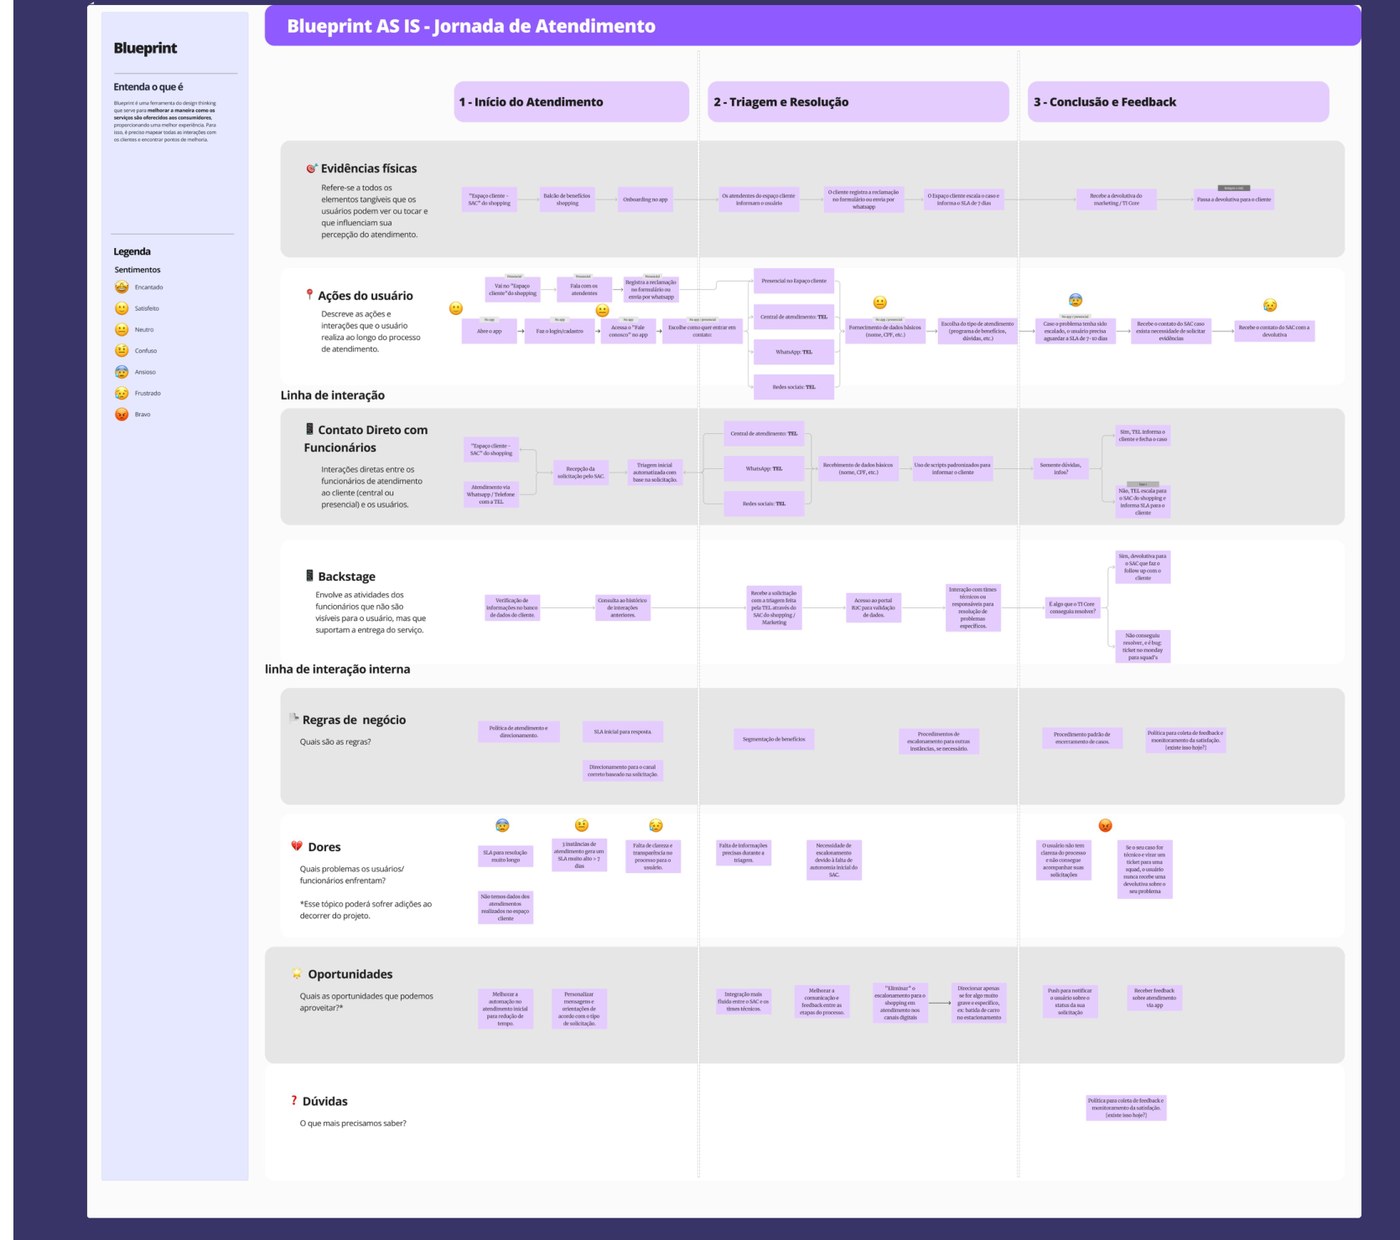Click the Satisfeito emoji in the legend
The width and height of the screenshot is (1400, 1240).
tap(122, 308)
